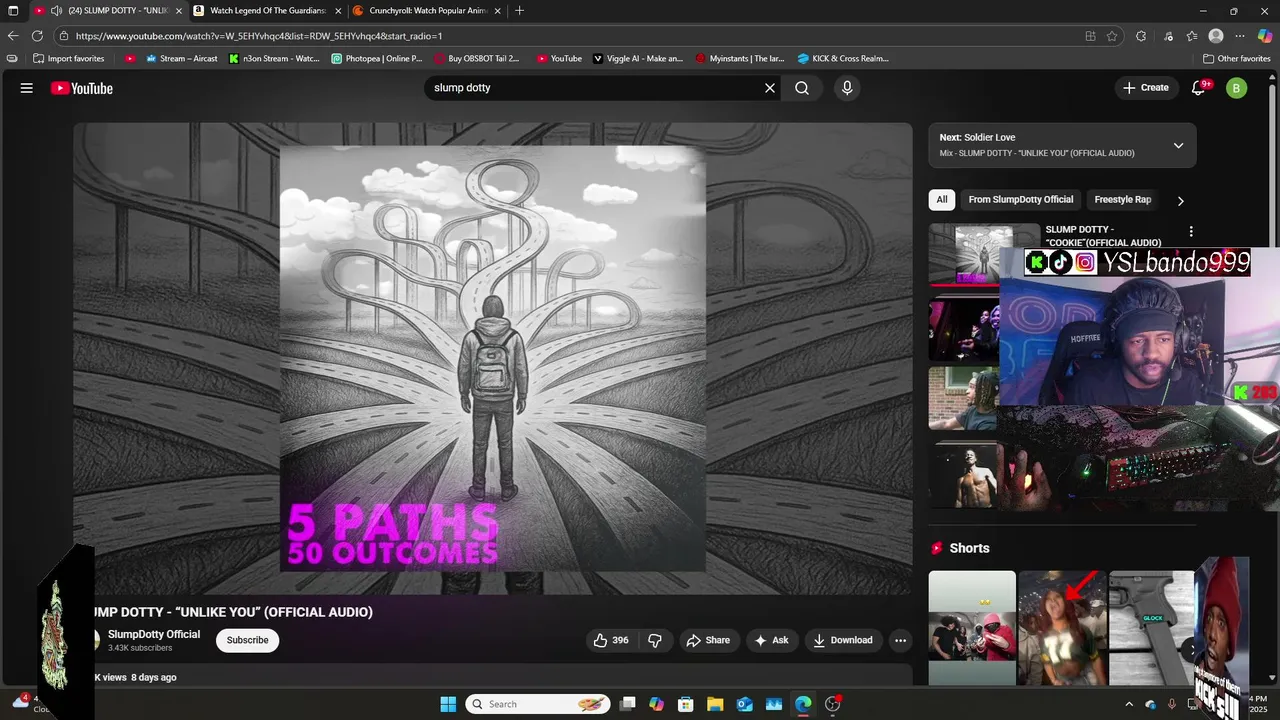This screenshot has height=720, width=1280.
Task: Open the bookmark labeled YouTube
Action: tap(559, 58)
